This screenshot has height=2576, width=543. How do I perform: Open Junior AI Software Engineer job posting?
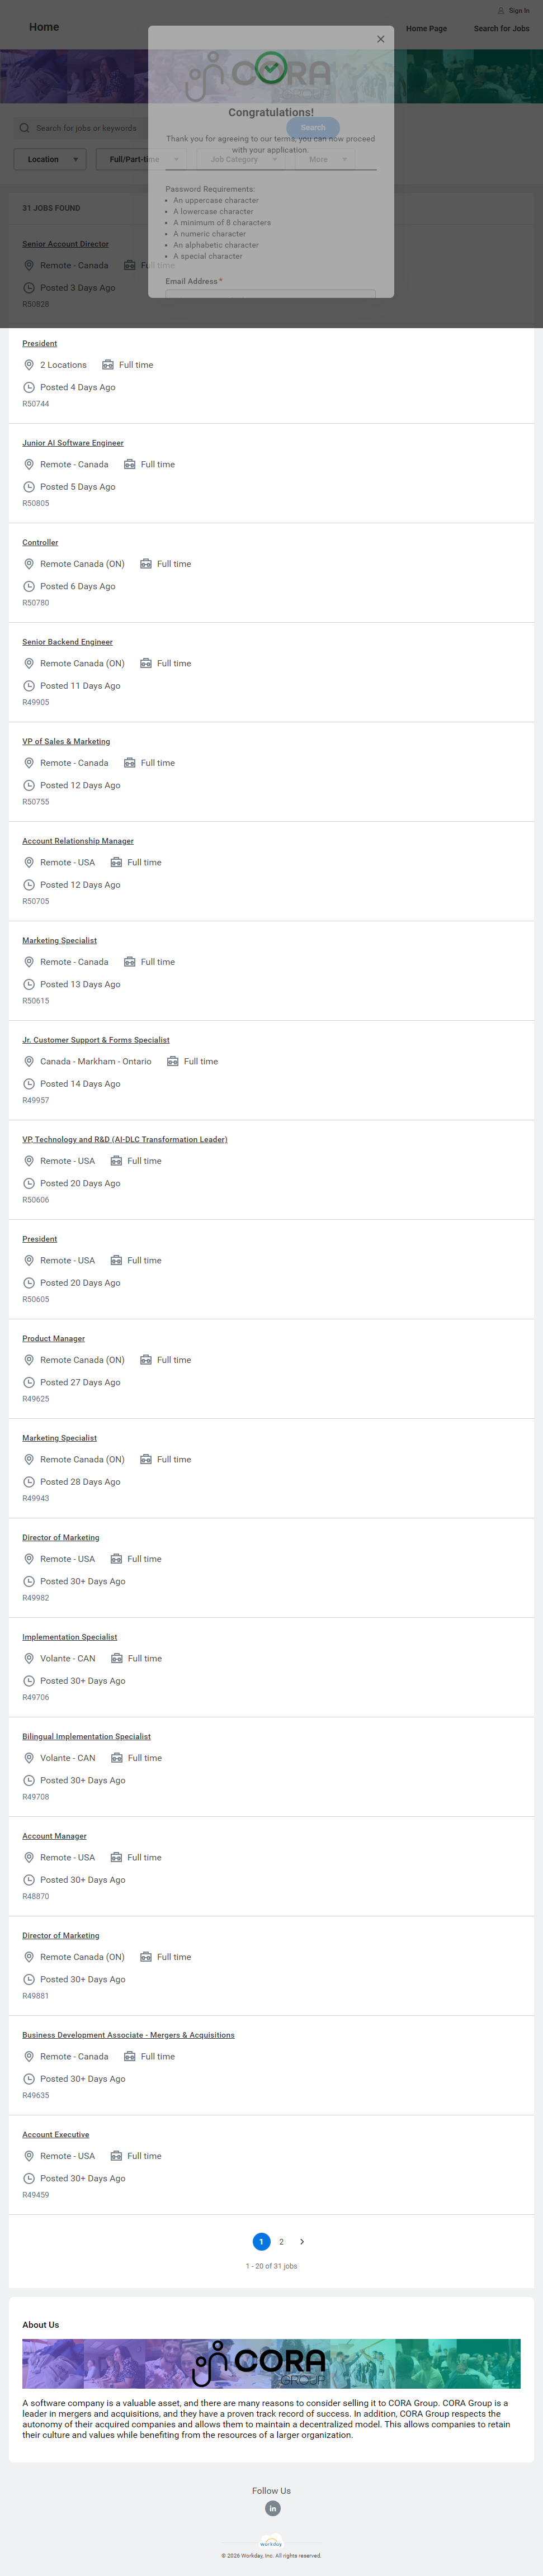(x=73, y=443)
